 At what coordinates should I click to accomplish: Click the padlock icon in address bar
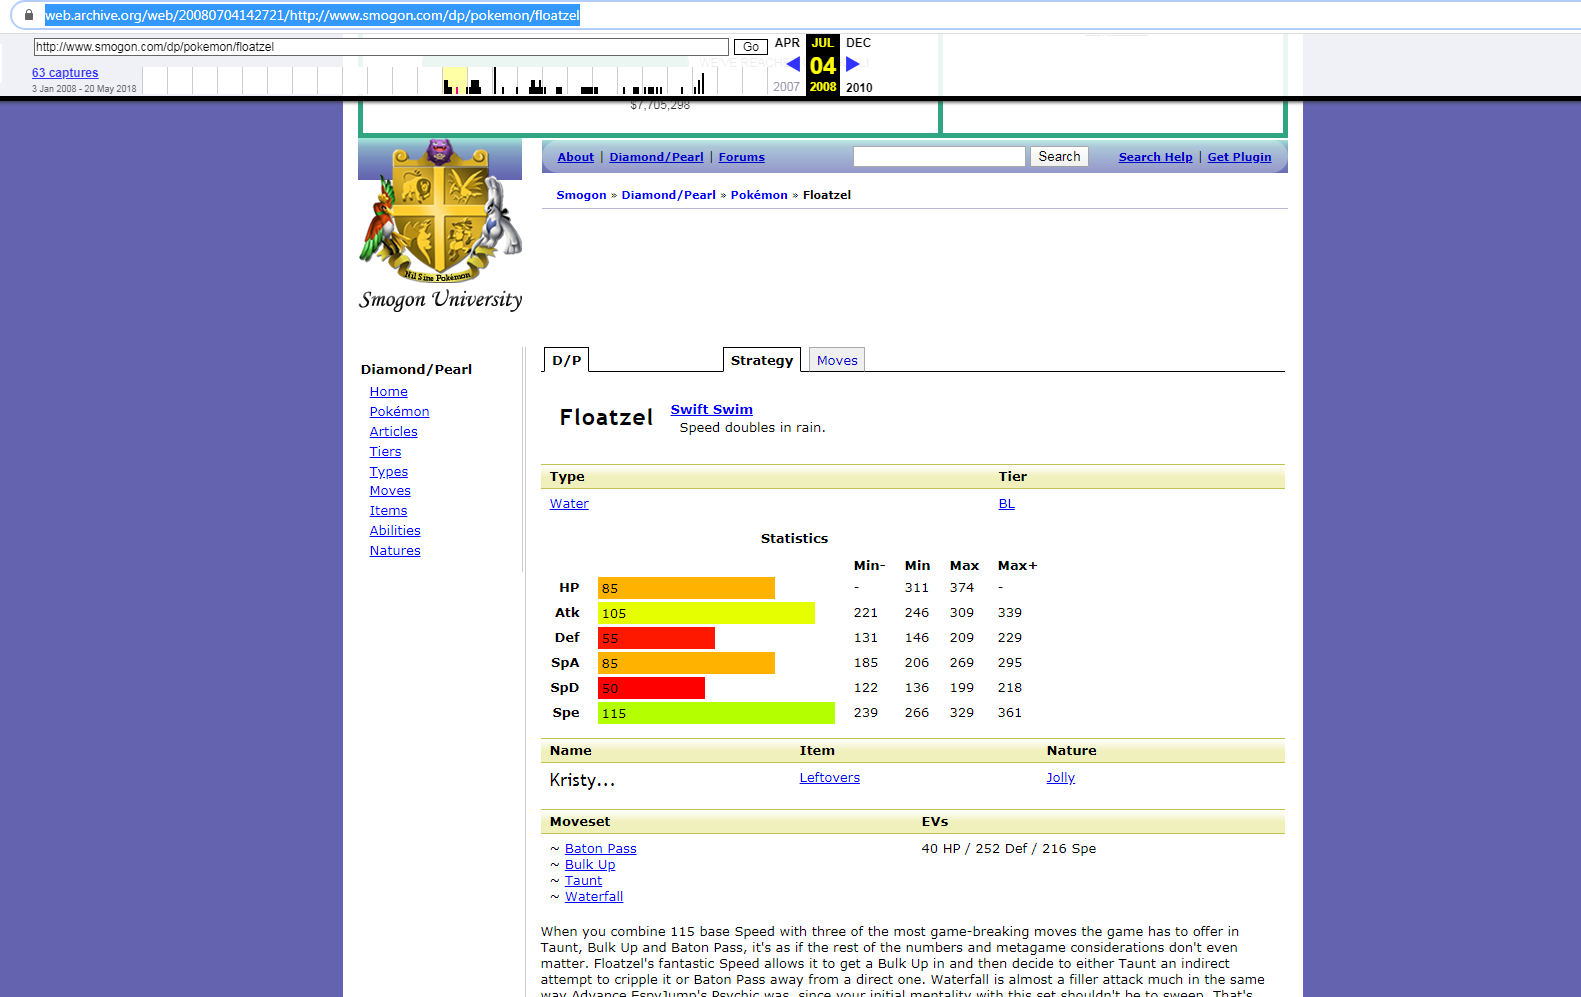29,15
